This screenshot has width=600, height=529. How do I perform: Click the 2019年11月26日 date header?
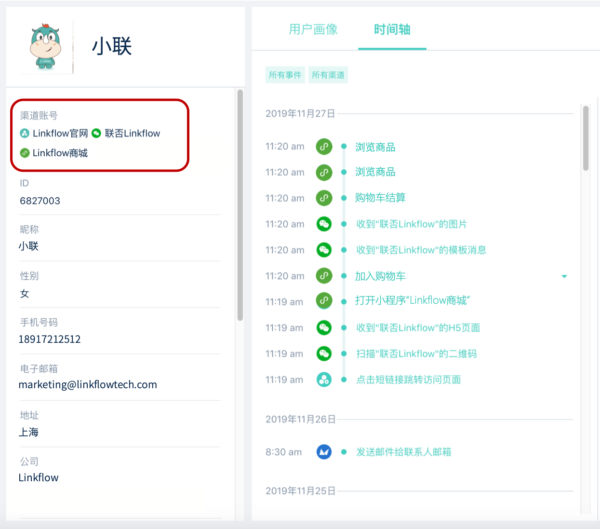(x=300, y=420)
